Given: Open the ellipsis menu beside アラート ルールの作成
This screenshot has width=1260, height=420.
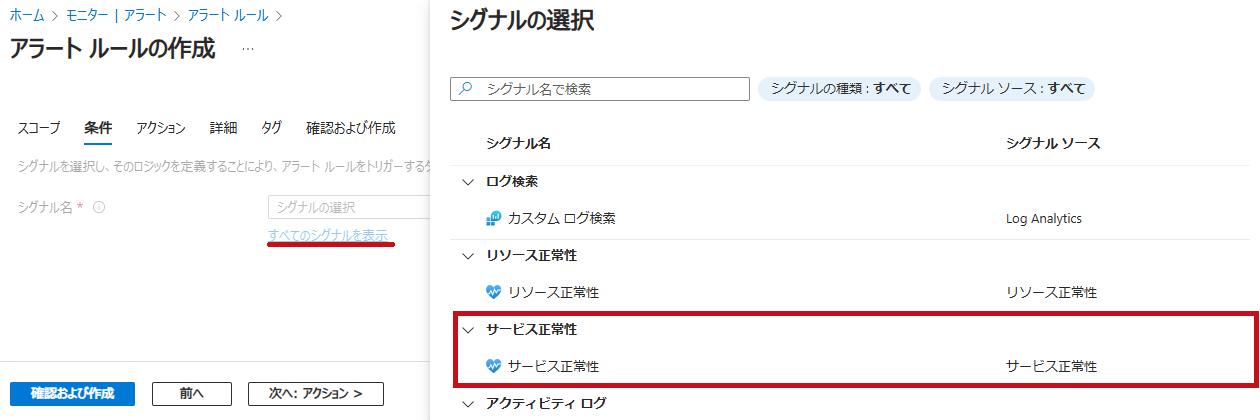Looking at the screenshot, I should tap(248, 48).
